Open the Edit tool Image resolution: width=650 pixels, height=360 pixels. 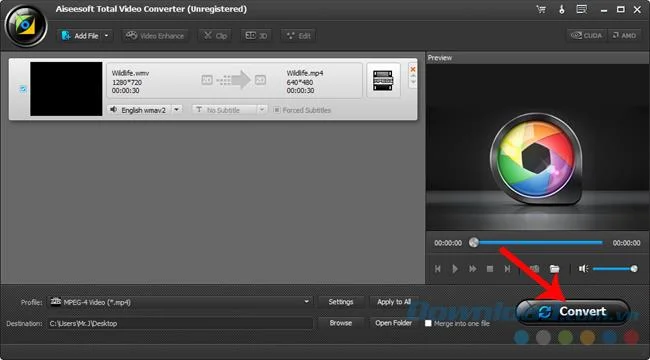point(298,36)
